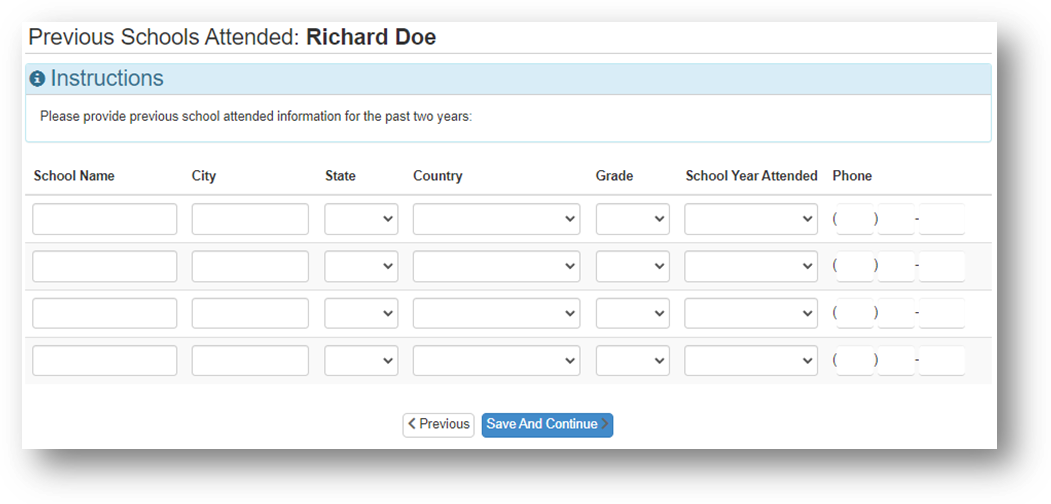Viewport: 1051px width, 504px height.
Task: Click the School Name column header
Action: pos(74,176)
